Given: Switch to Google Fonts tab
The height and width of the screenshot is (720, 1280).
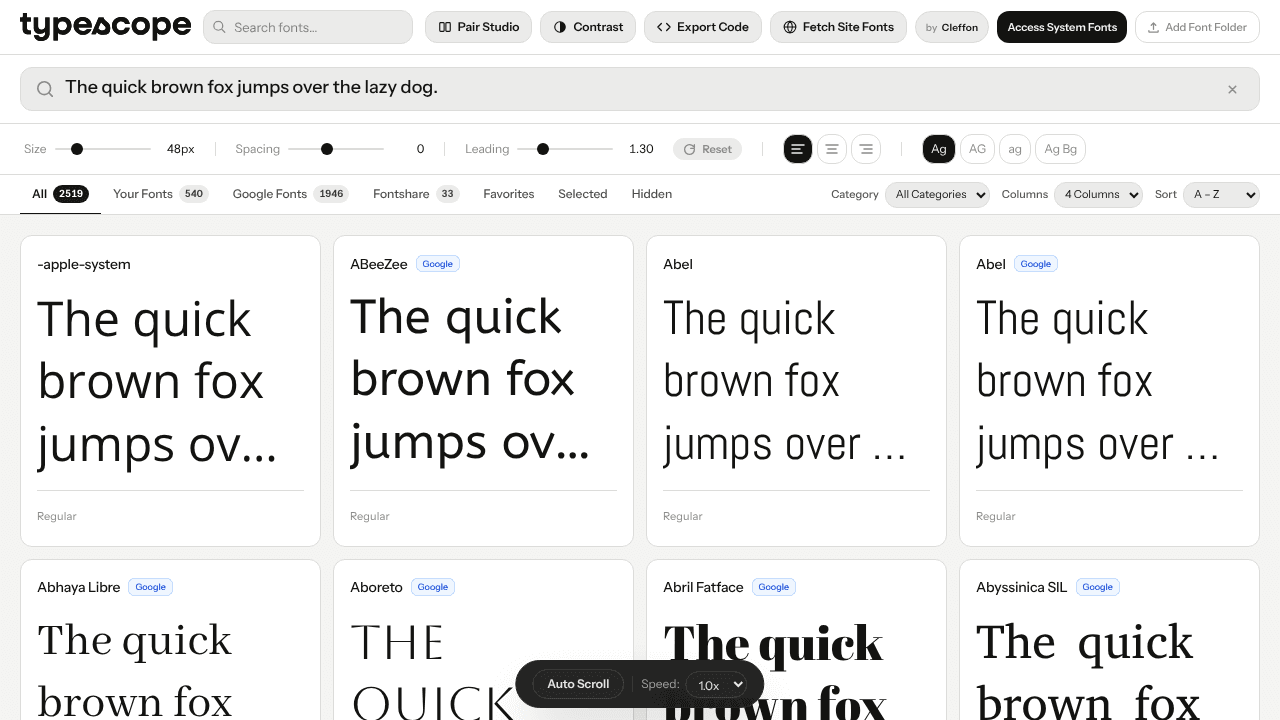Looking at the screenshot, I should (290, 194).
